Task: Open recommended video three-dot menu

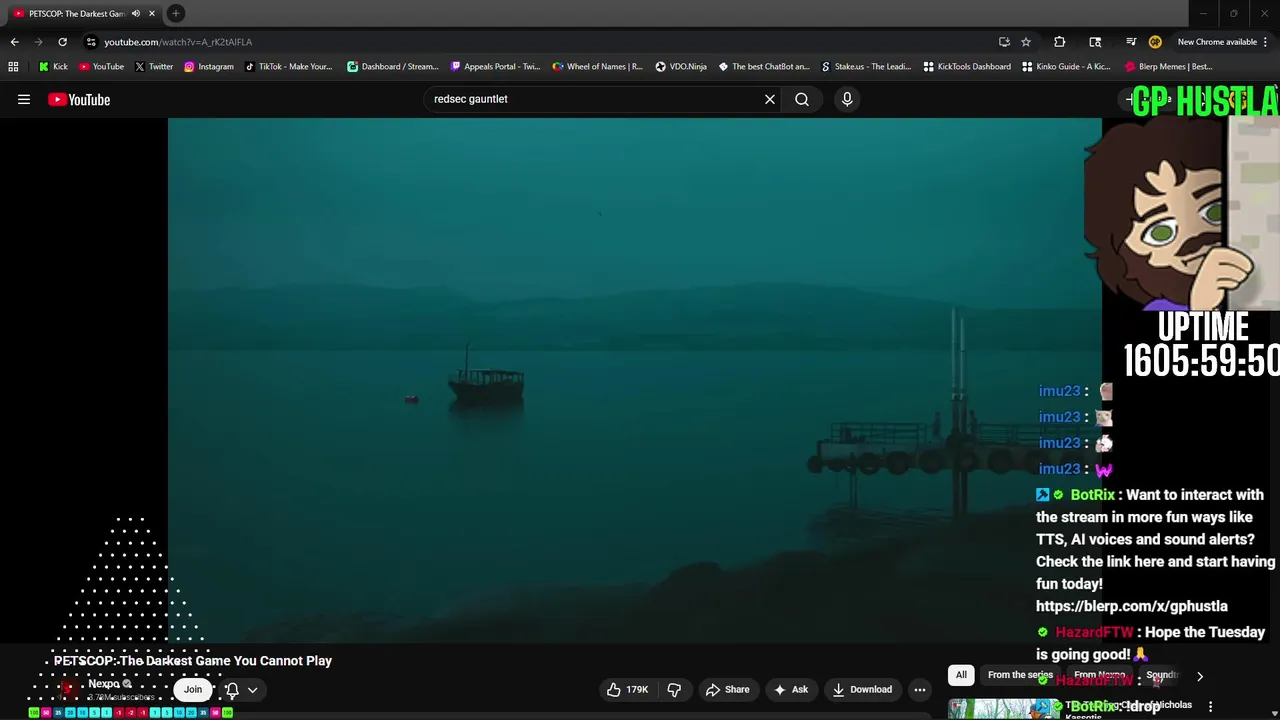Action: [1210, 706]
